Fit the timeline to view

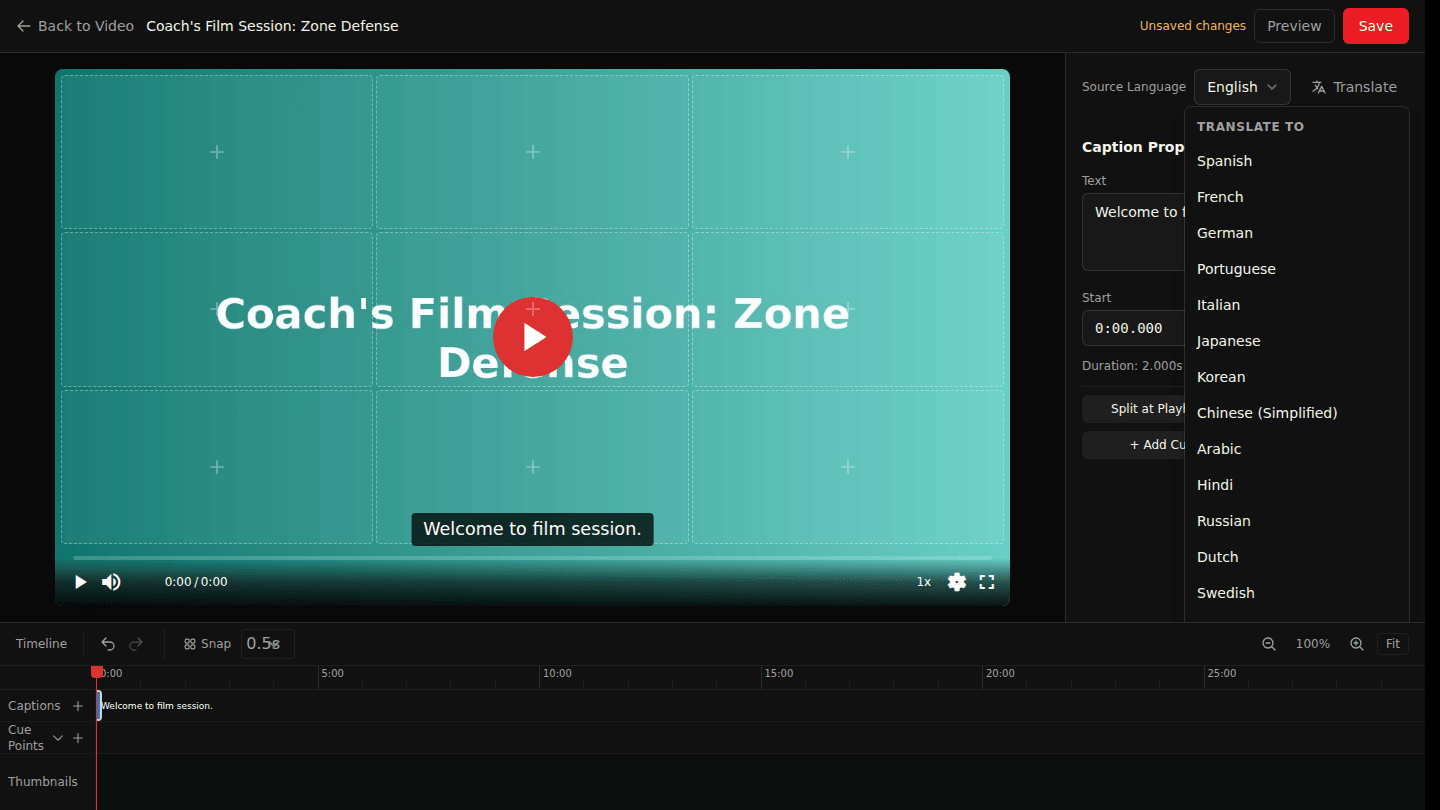point(1393,644)
